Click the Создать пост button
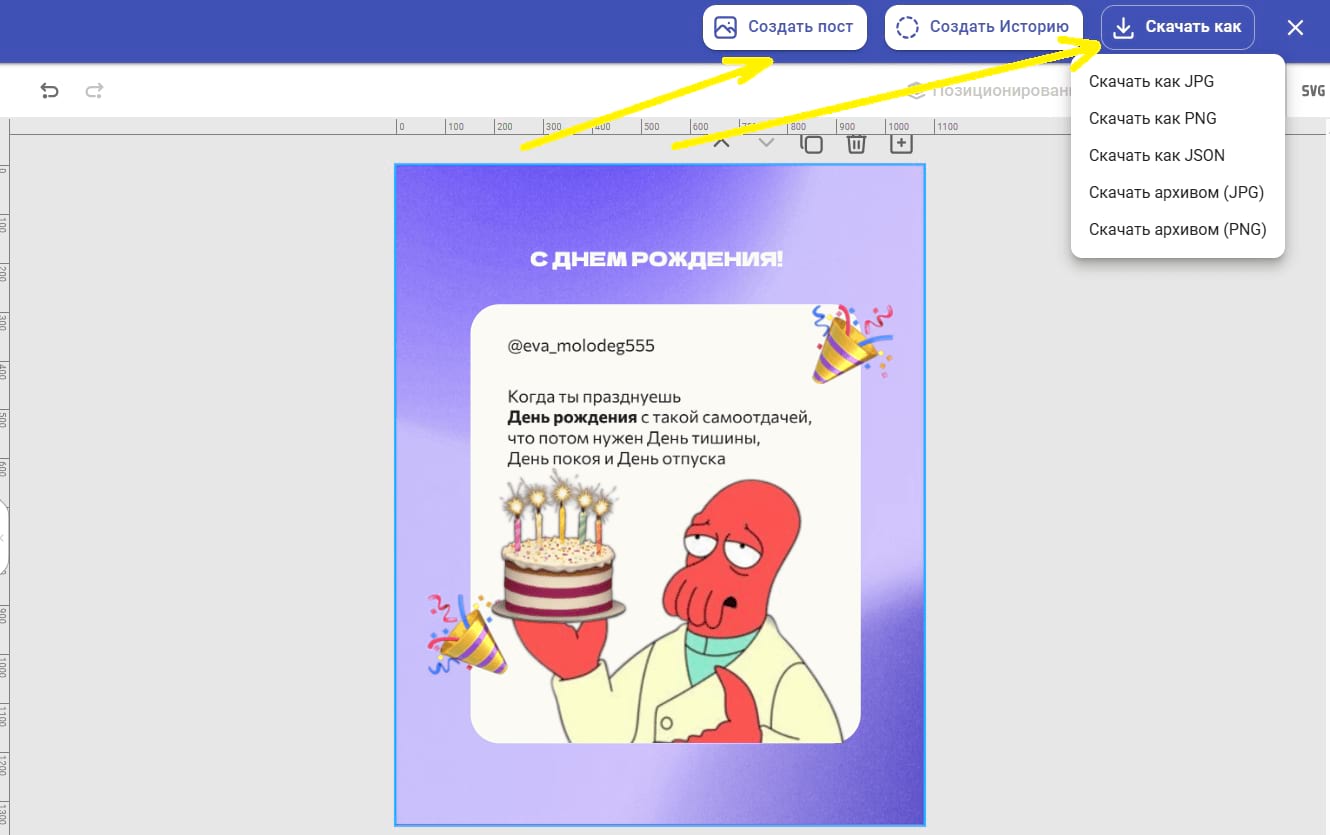Image resolution: width=1330 pixels, height=835 pixels. pyautogui.click(x=785, y=27)
